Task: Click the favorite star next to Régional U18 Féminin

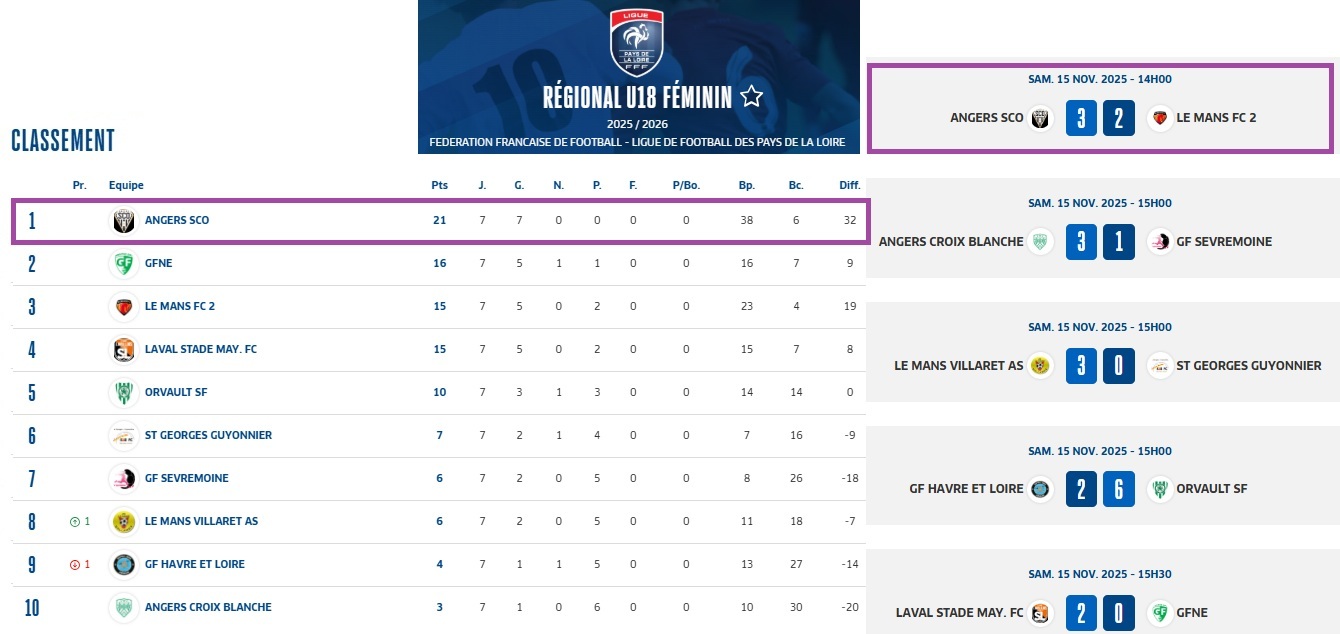Action: (x=752, y=97)
